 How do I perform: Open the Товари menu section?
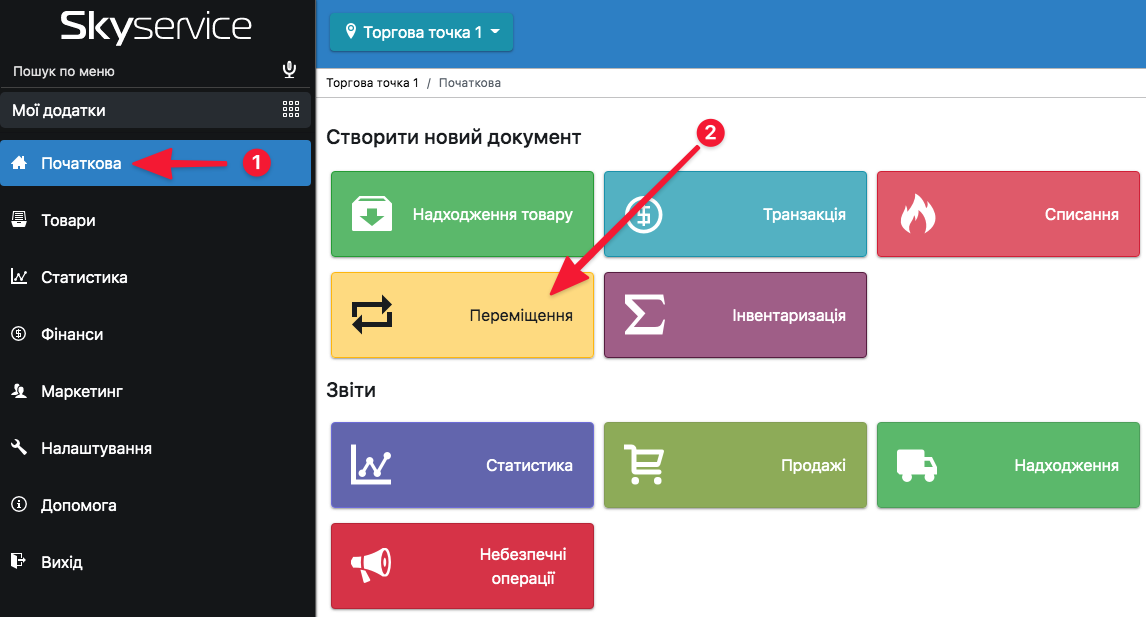point(68,220)
